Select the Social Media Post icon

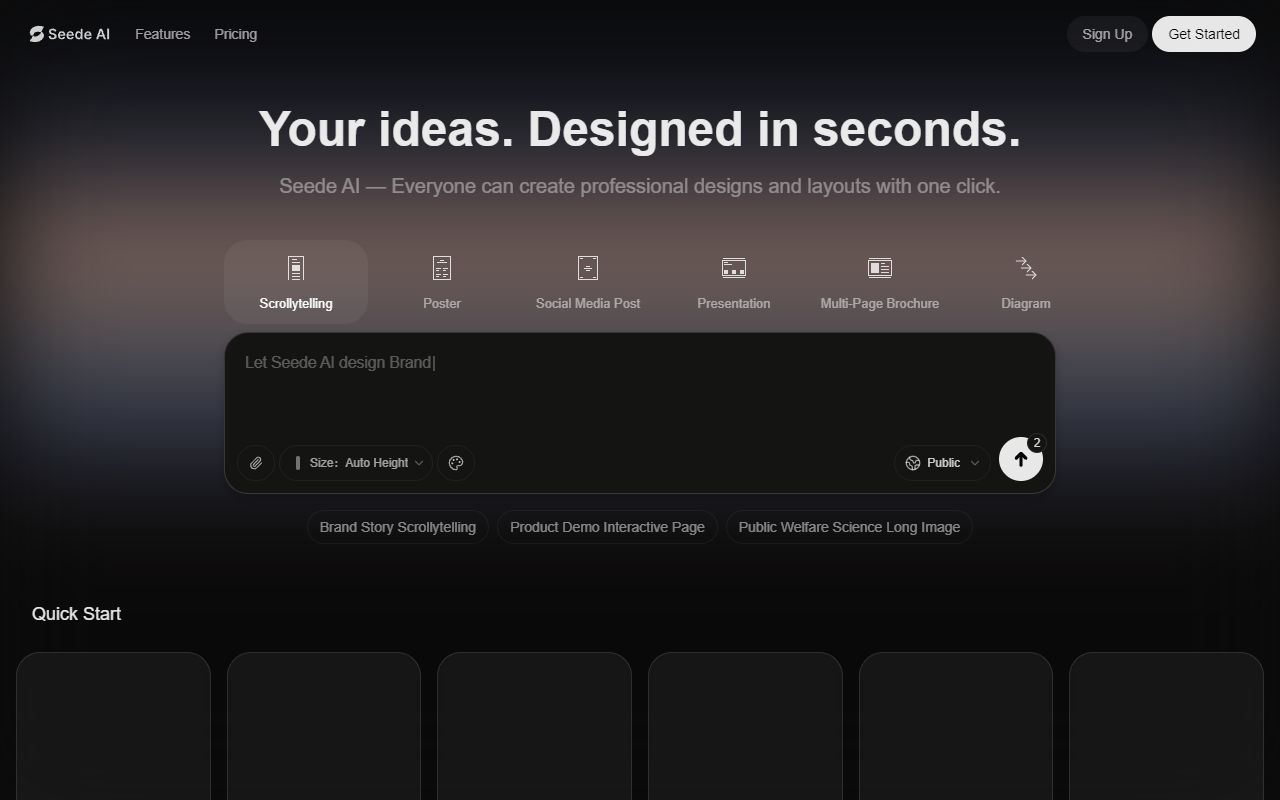[588, 268]
